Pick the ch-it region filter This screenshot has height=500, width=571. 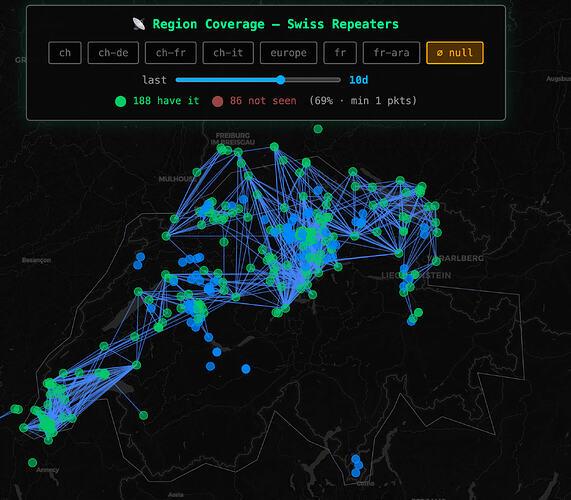point(228,53)
